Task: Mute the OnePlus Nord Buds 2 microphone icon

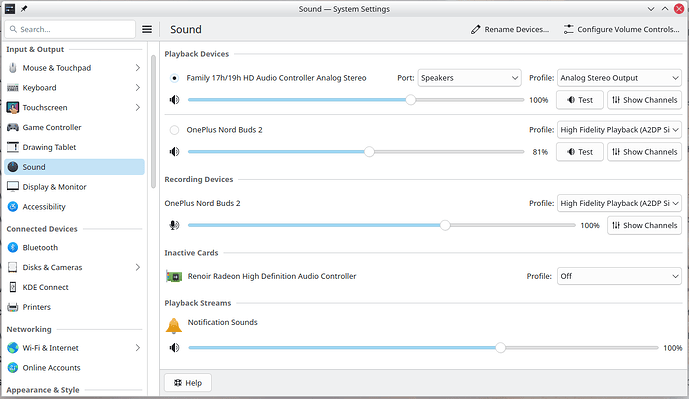Action: pos(174,225)
